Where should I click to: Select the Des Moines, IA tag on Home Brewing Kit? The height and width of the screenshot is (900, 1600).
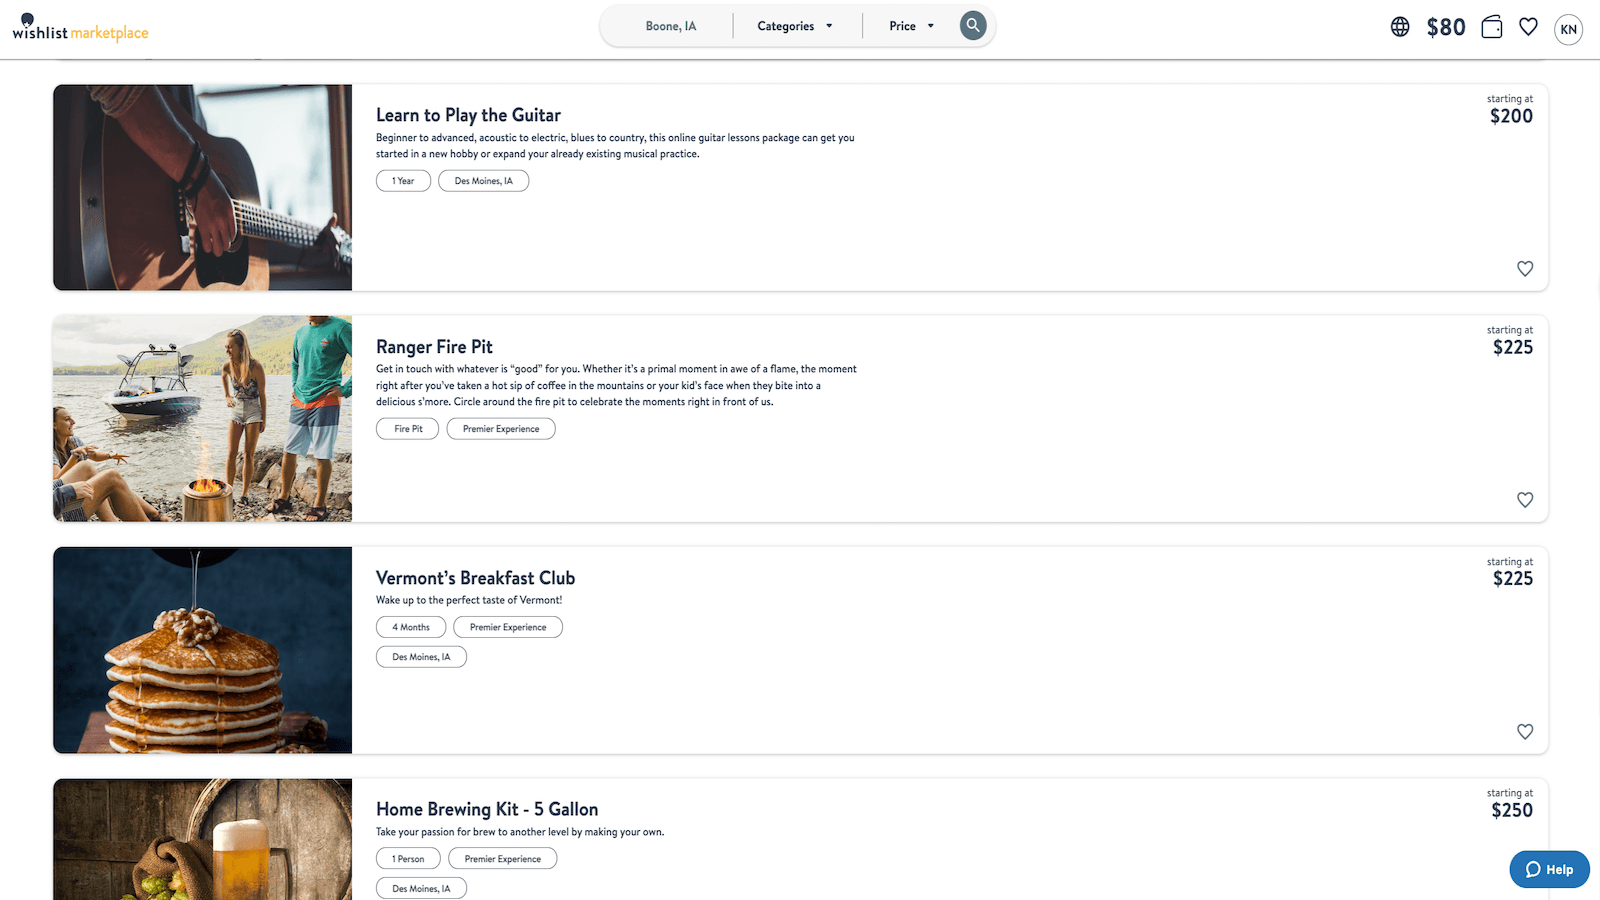(x=421, y=887)
